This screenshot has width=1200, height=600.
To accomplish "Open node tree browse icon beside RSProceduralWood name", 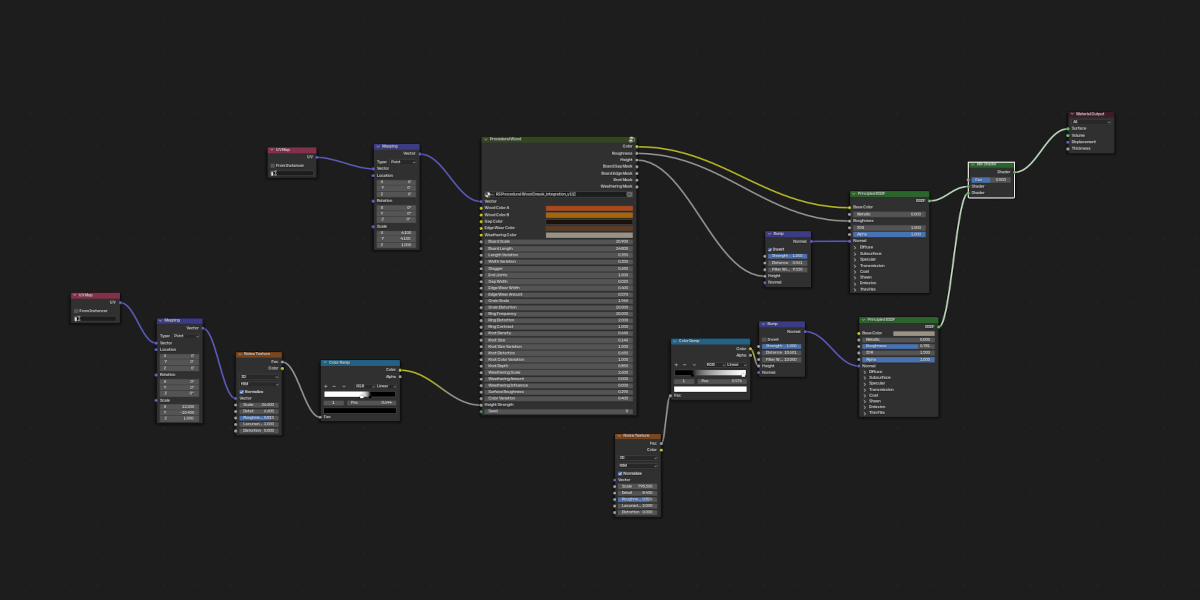I will [488, 194].
